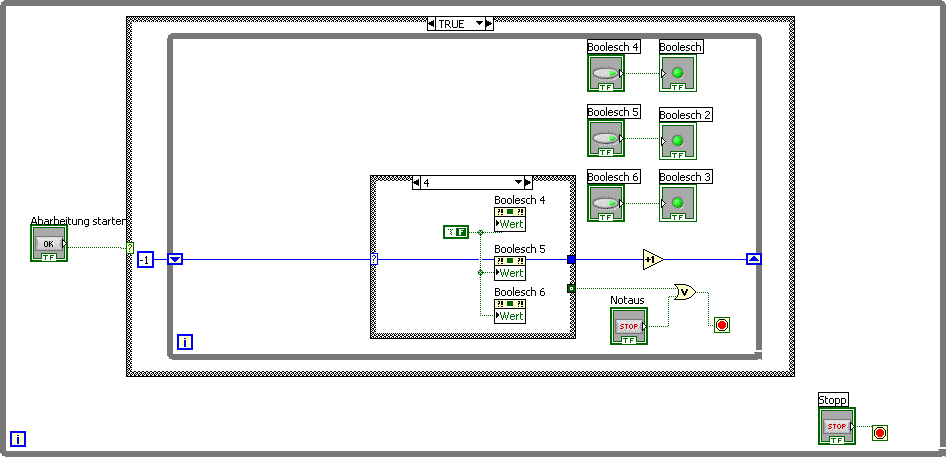946x457 pixels.
Task: Click the Notaus STOP button terminal
Action: (x=629, y=326)
